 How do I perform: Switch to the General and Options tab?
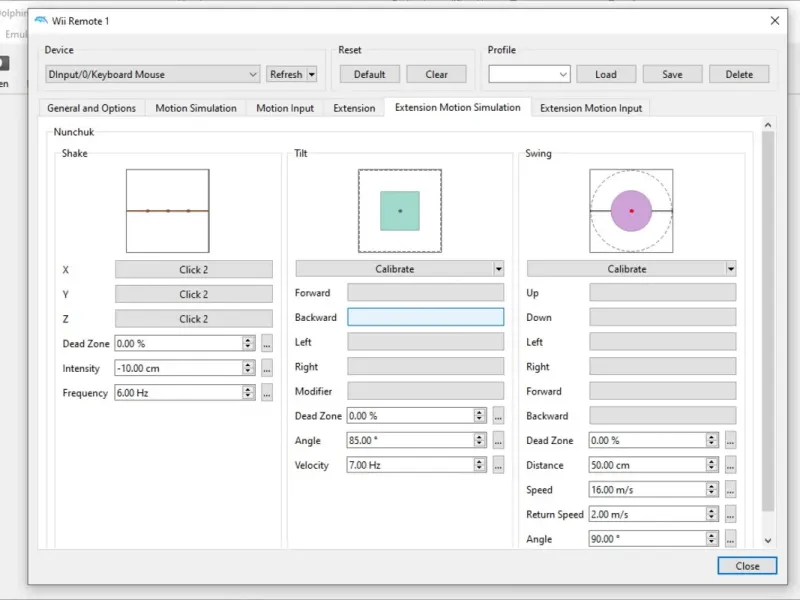[91, 108]
